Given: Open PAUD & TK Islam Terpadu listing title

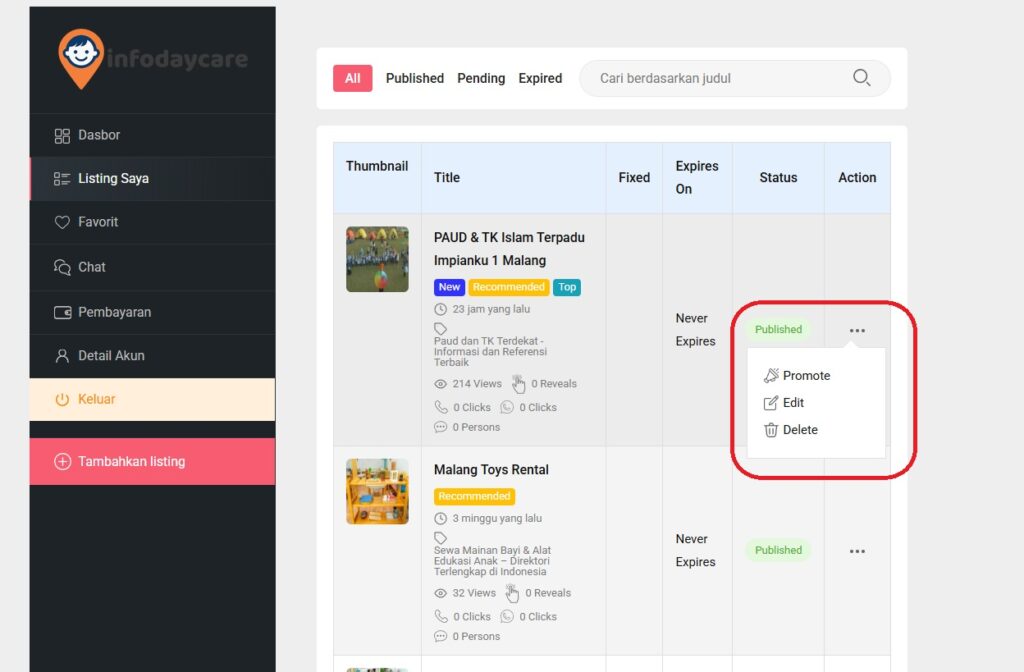Looking at the screenshot, I should (509, 249).
